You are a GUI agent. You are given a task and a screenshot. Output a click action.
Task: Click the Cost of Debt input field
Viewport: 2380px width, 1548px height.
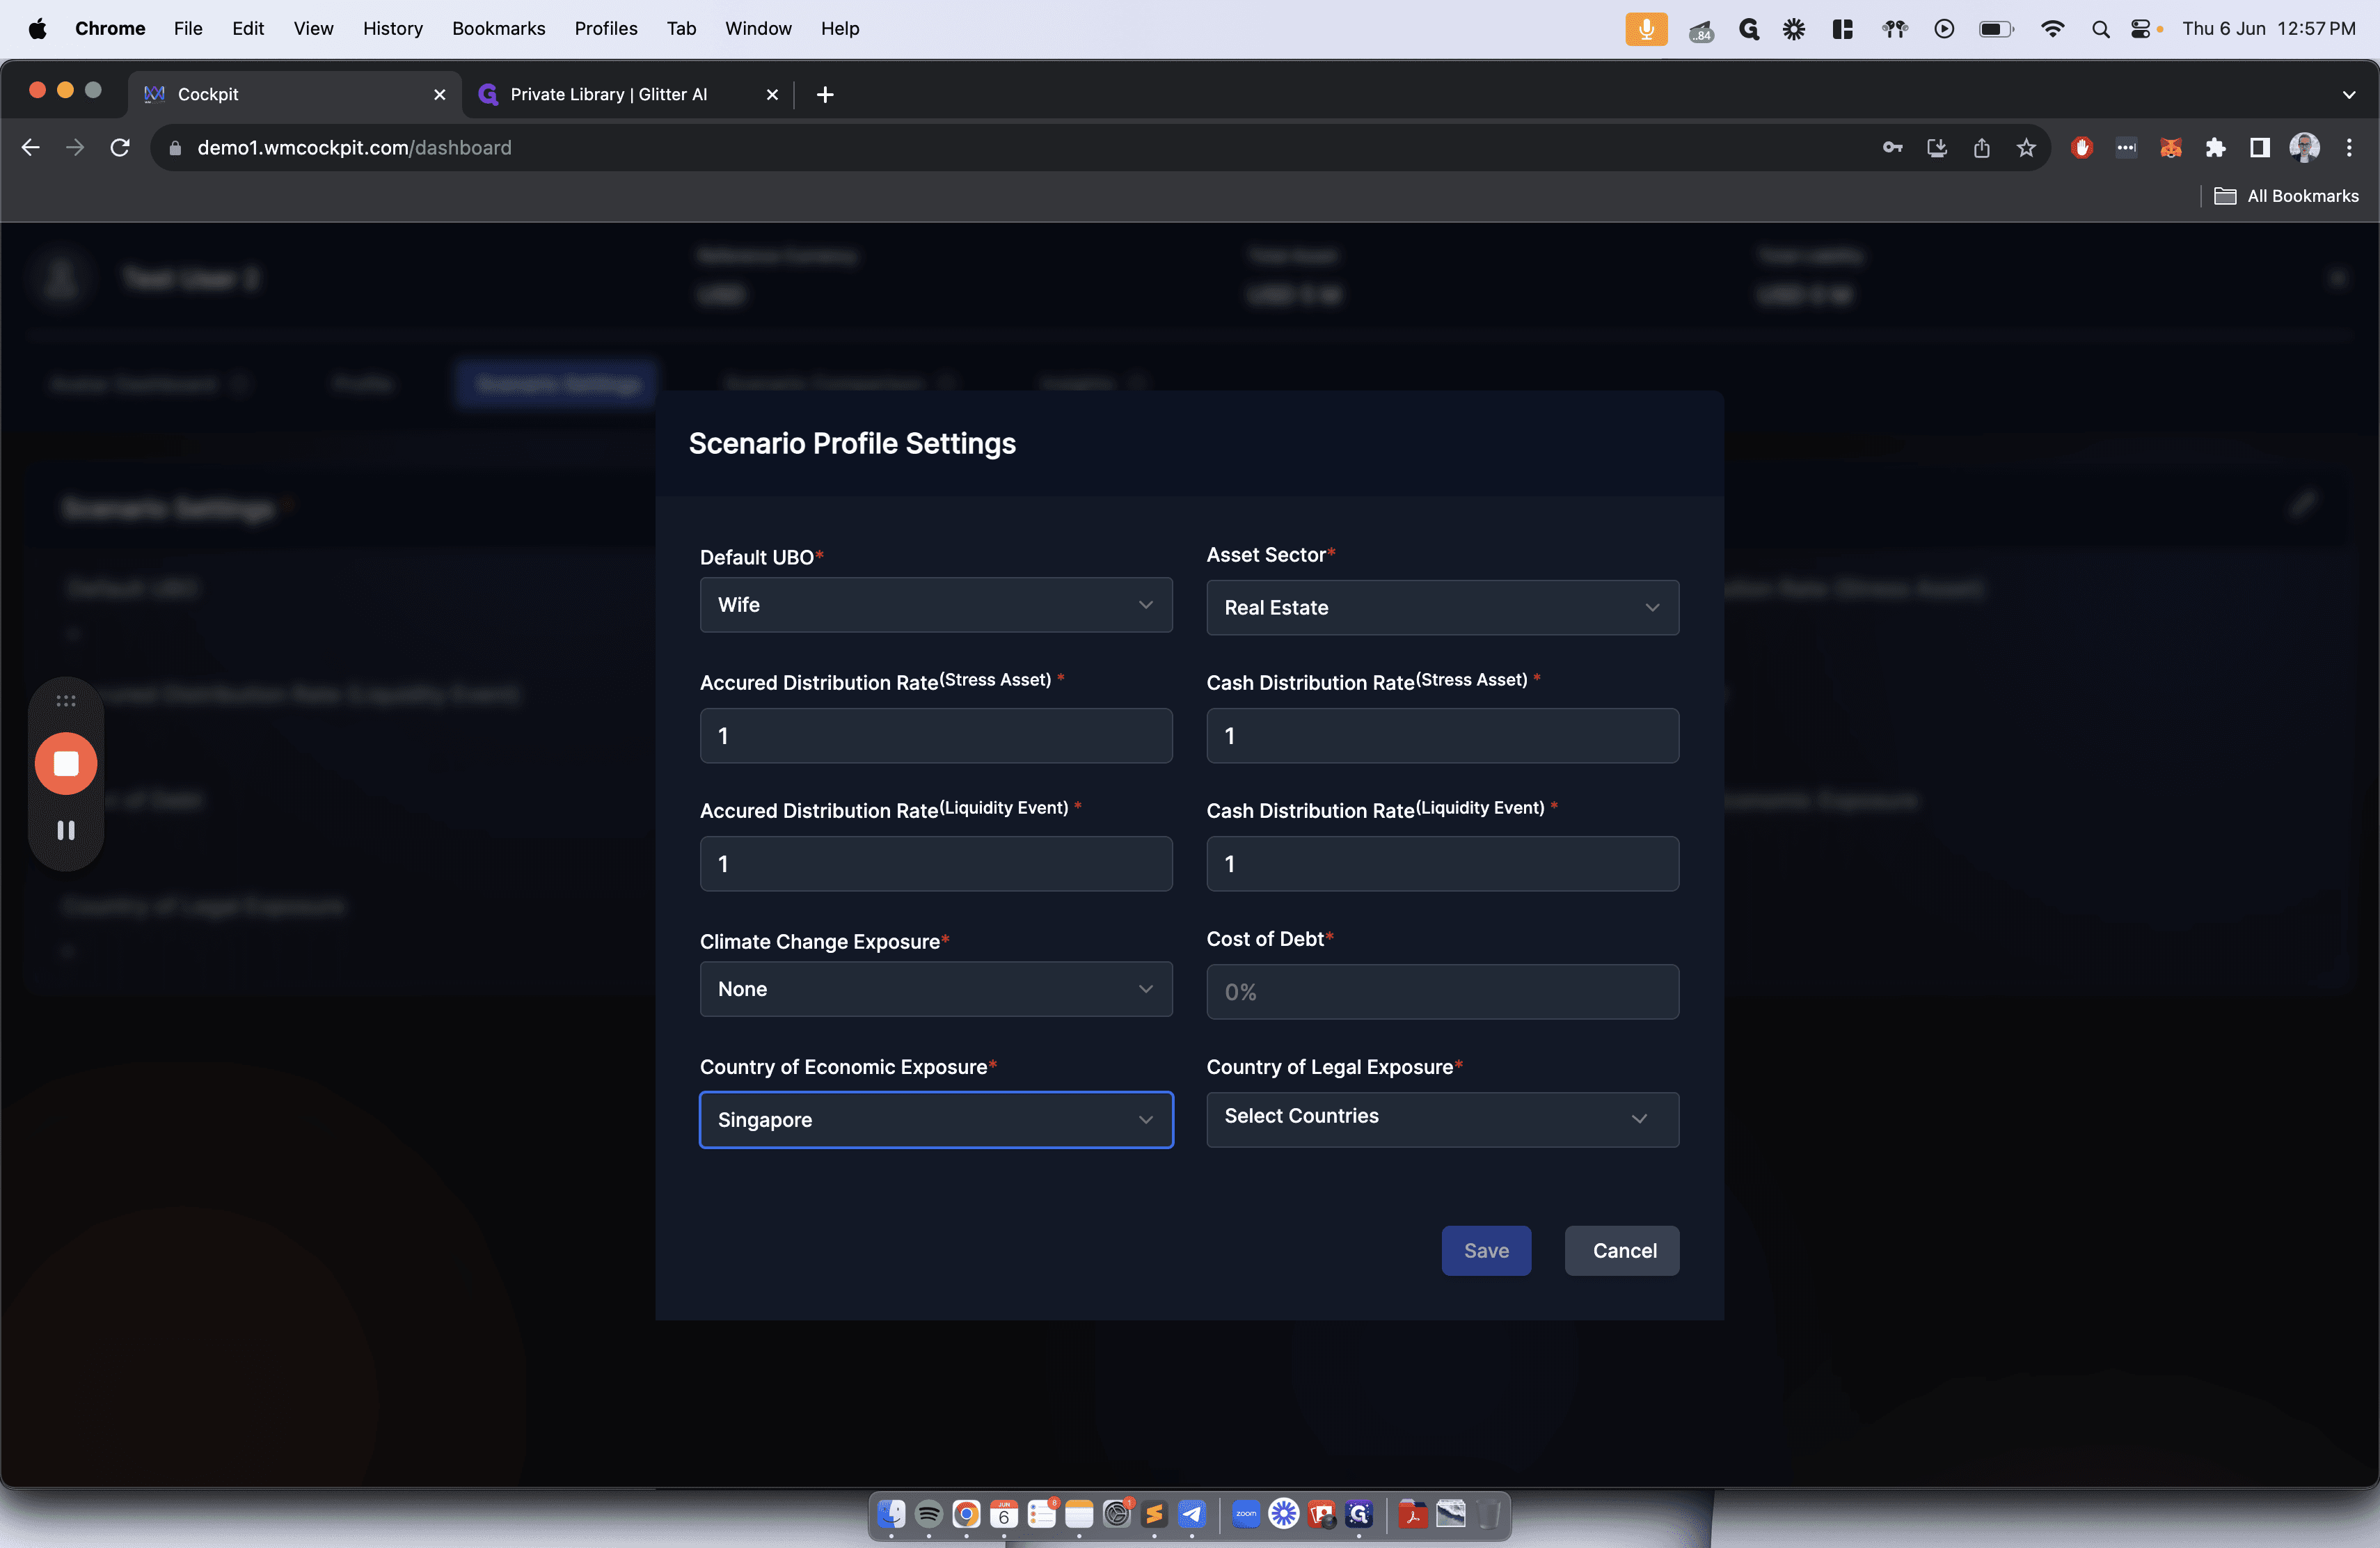coord(1442,992)
